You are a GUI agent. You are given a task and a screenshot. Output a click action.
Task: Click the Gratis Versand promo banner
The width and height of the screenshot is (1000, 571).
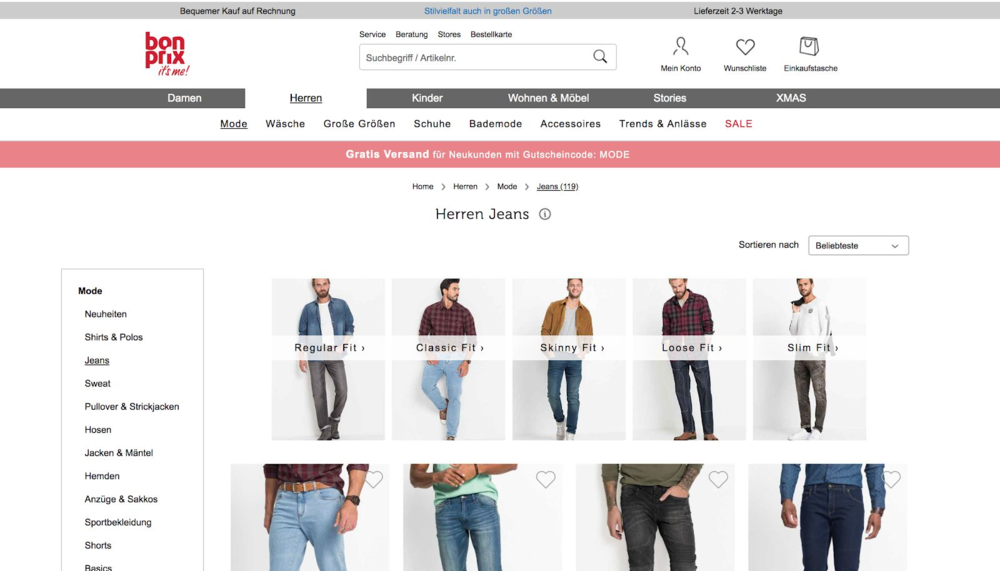tap(500, 154)
